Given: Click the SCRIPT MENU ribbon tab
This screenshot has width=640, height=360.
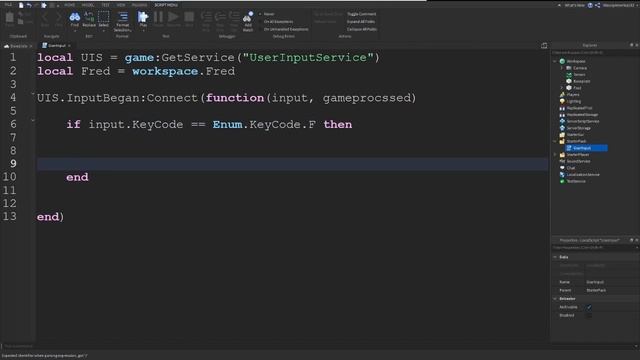Looking at the screenshot, I should pyautogui.click(x=166, y=5).
